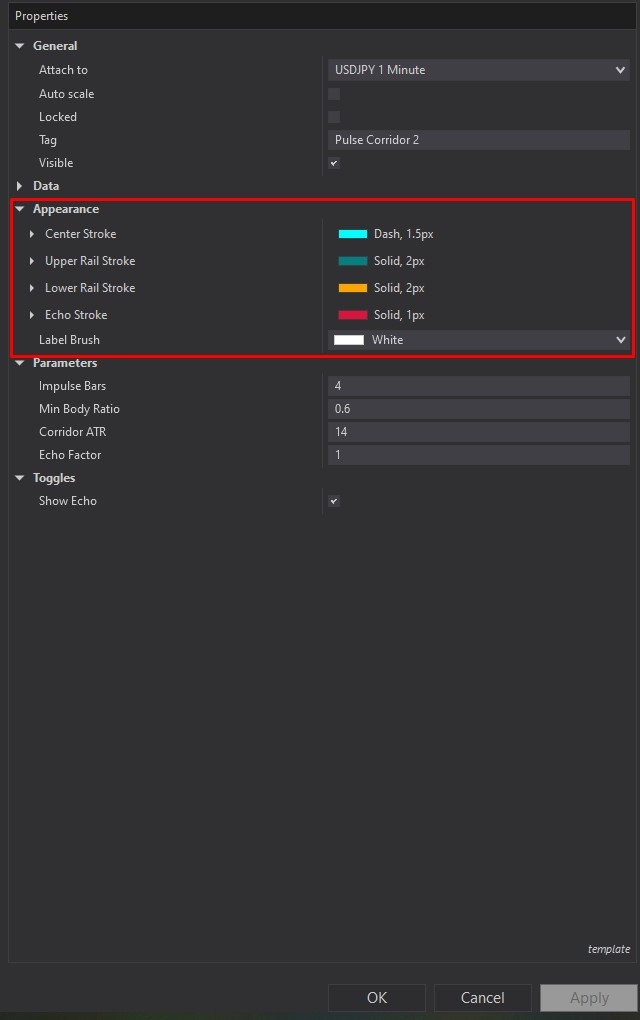Collapse the General section
640x1020 pixels.
(20, 46)
